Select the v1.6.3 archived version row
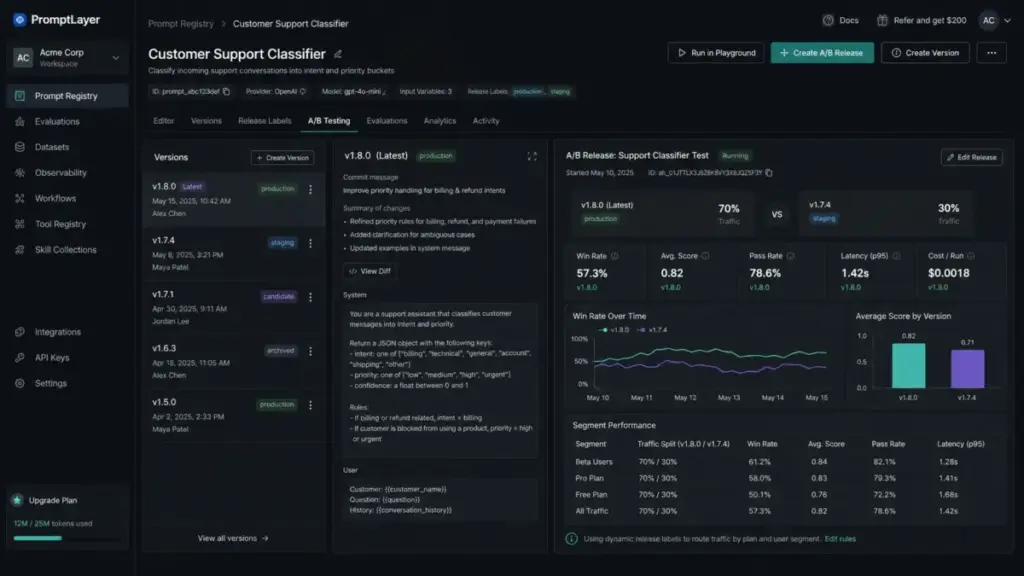This screenshot has height=576, width=1024. click(234, 362)
